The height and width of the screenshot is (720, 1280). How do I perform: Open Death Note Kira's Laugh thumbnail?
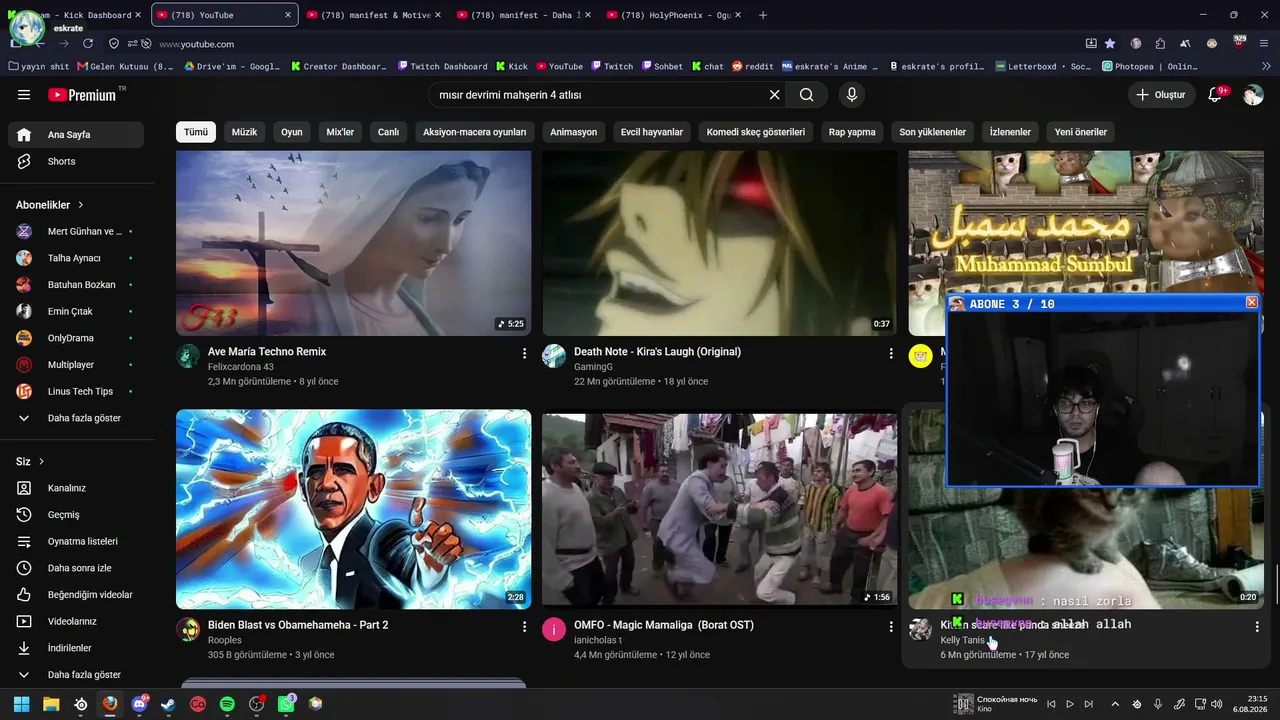(719, 243)
